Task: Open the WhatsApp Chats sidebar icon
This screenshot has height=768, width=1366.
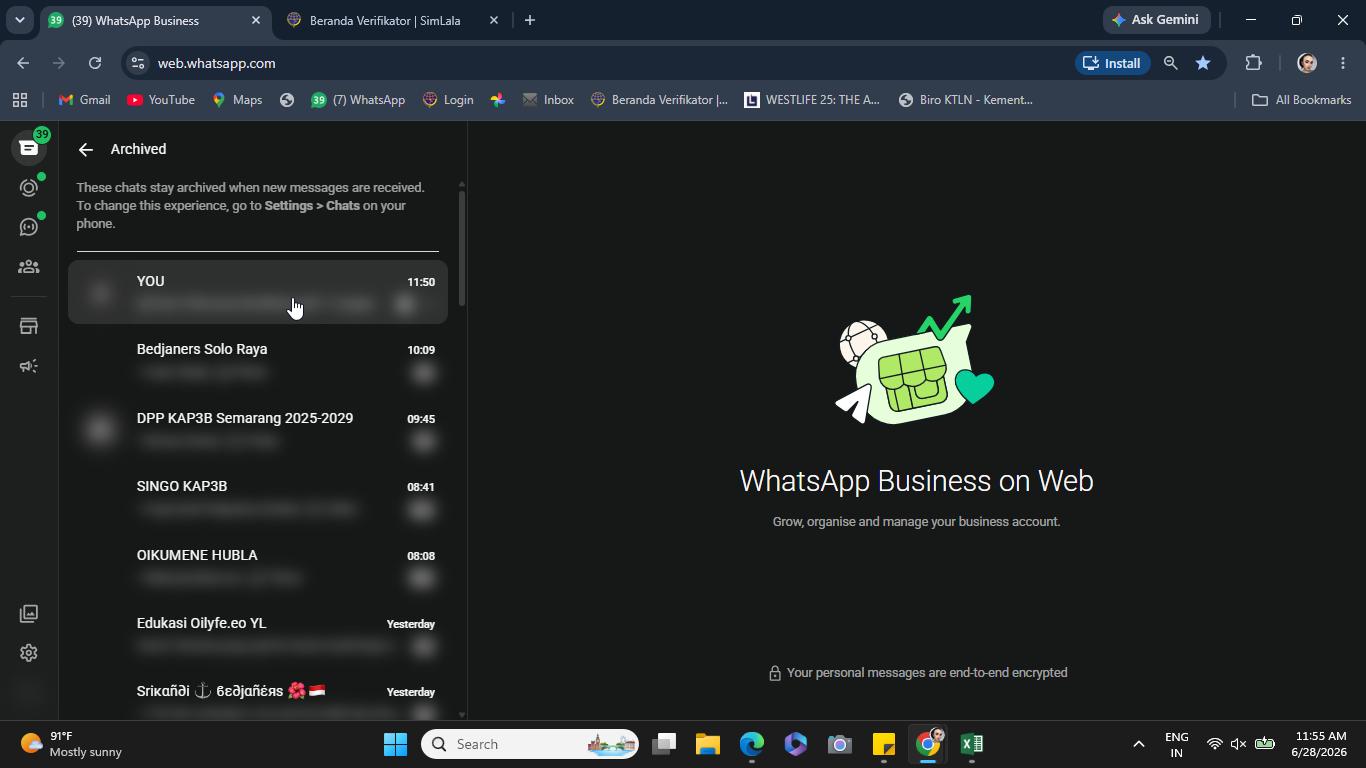Action: click(29, 148)
